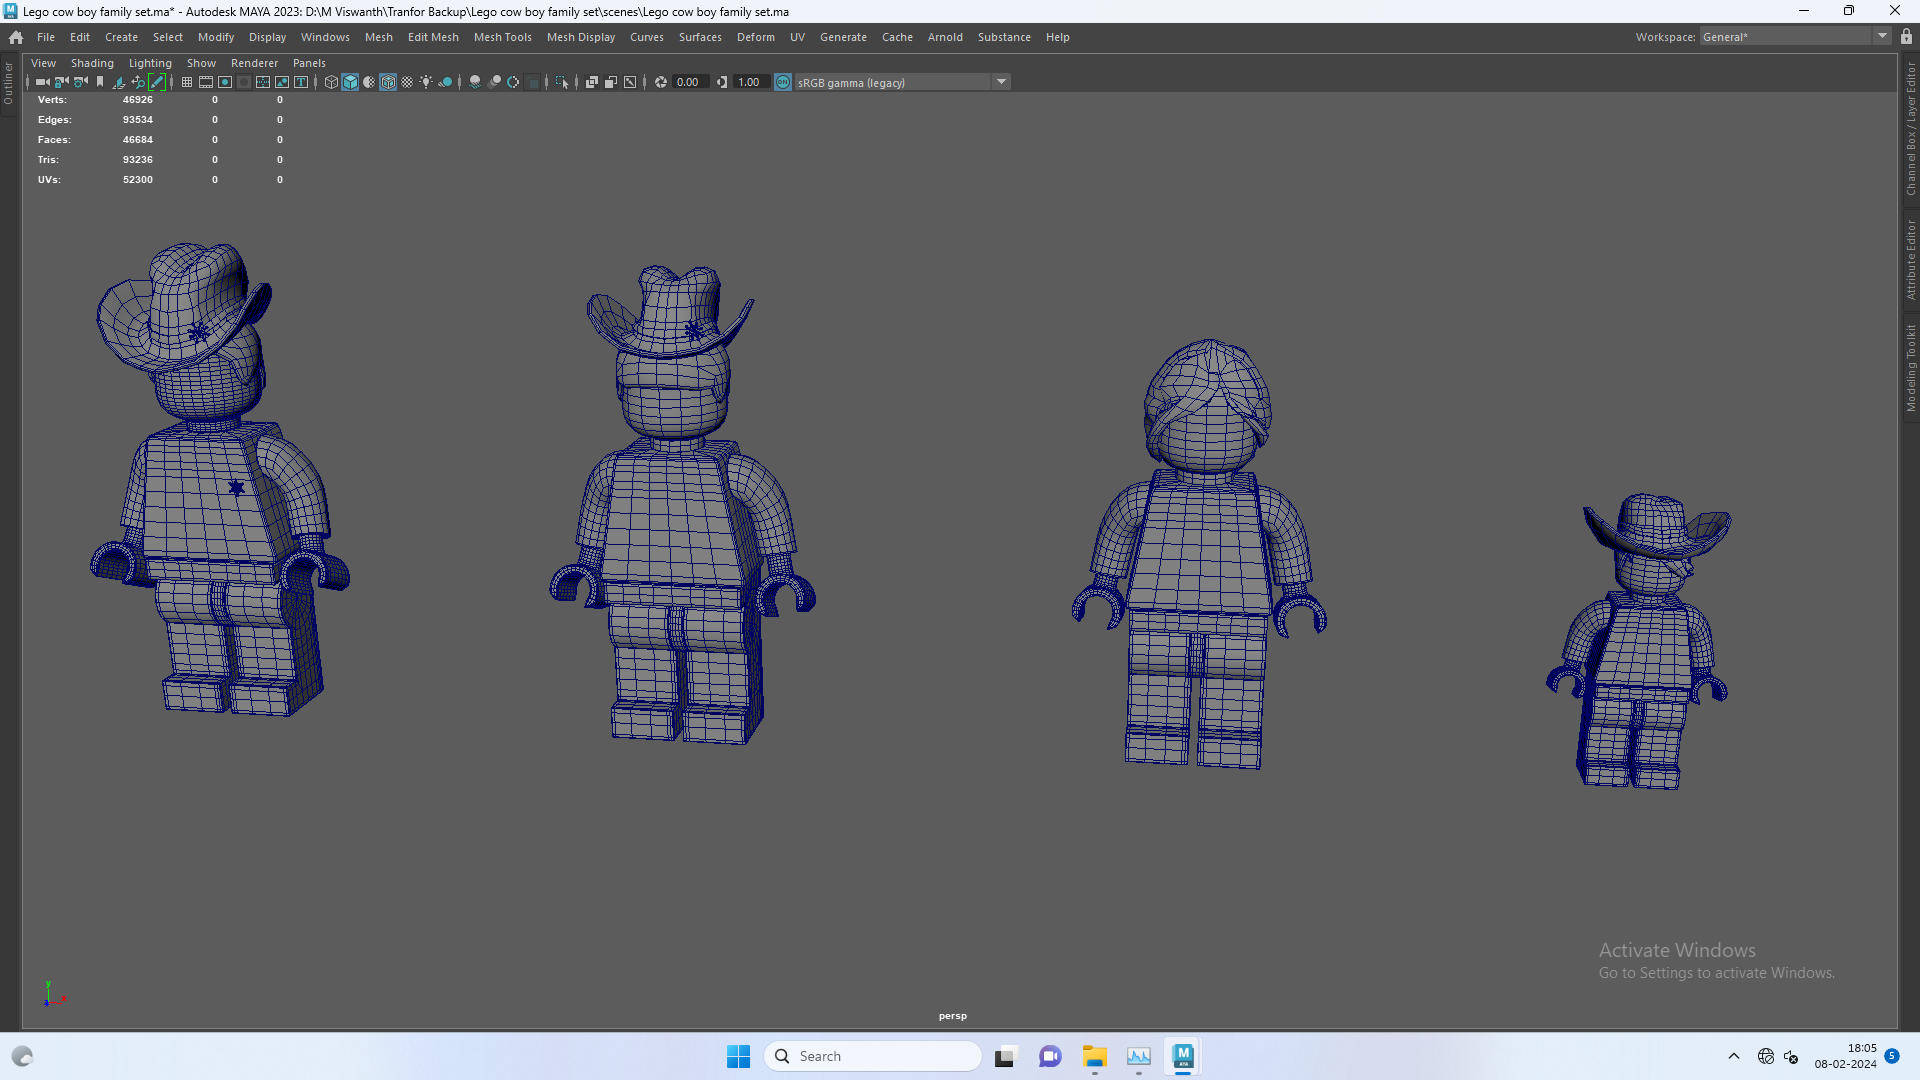Click the Gamma reset icon
1920x1080 pixels.
[722, 82]
